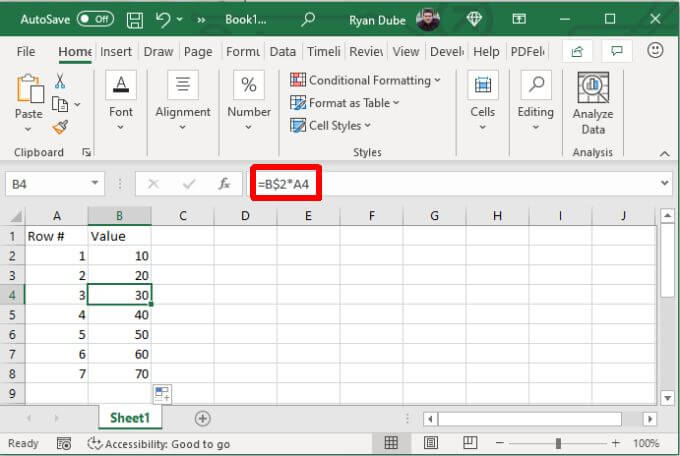680x456 pixels.
Task: Open the Cells group button
Action: point(482,101)
